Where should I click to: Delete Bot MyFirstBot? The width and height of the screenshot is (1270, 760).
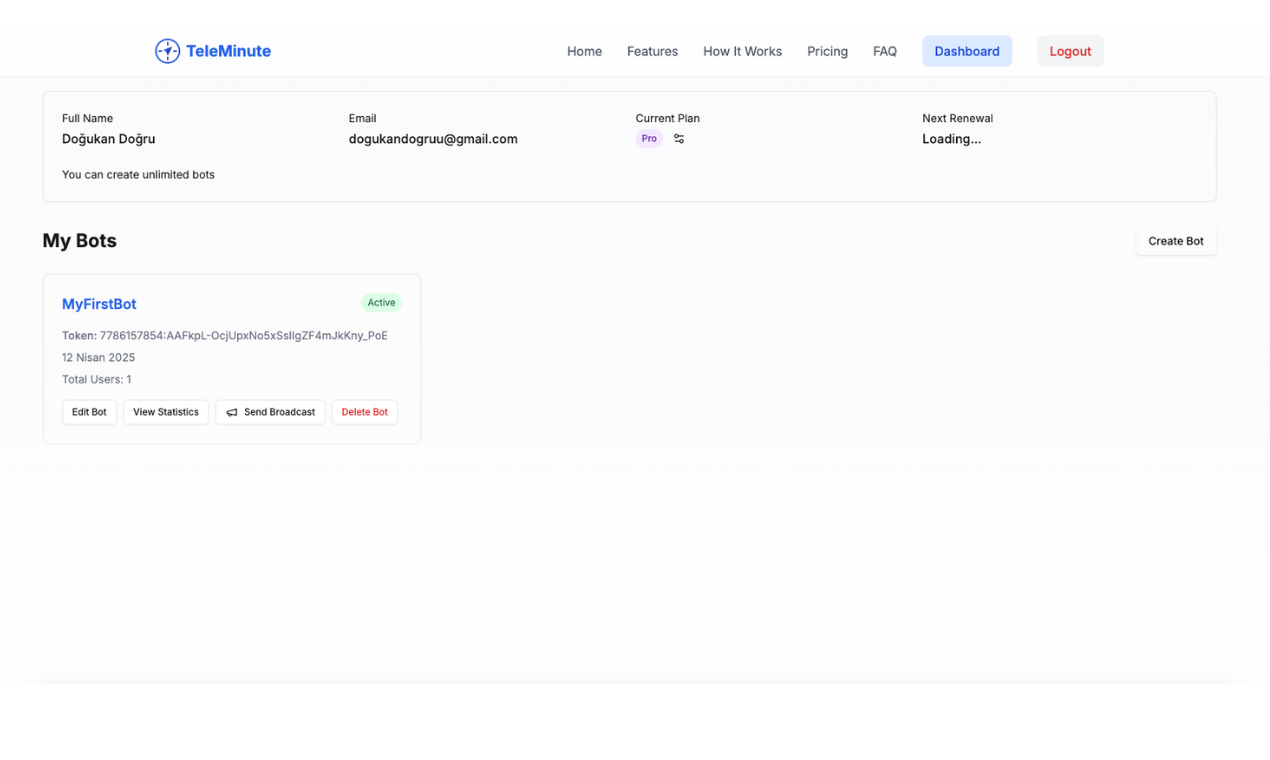[365, 412]
